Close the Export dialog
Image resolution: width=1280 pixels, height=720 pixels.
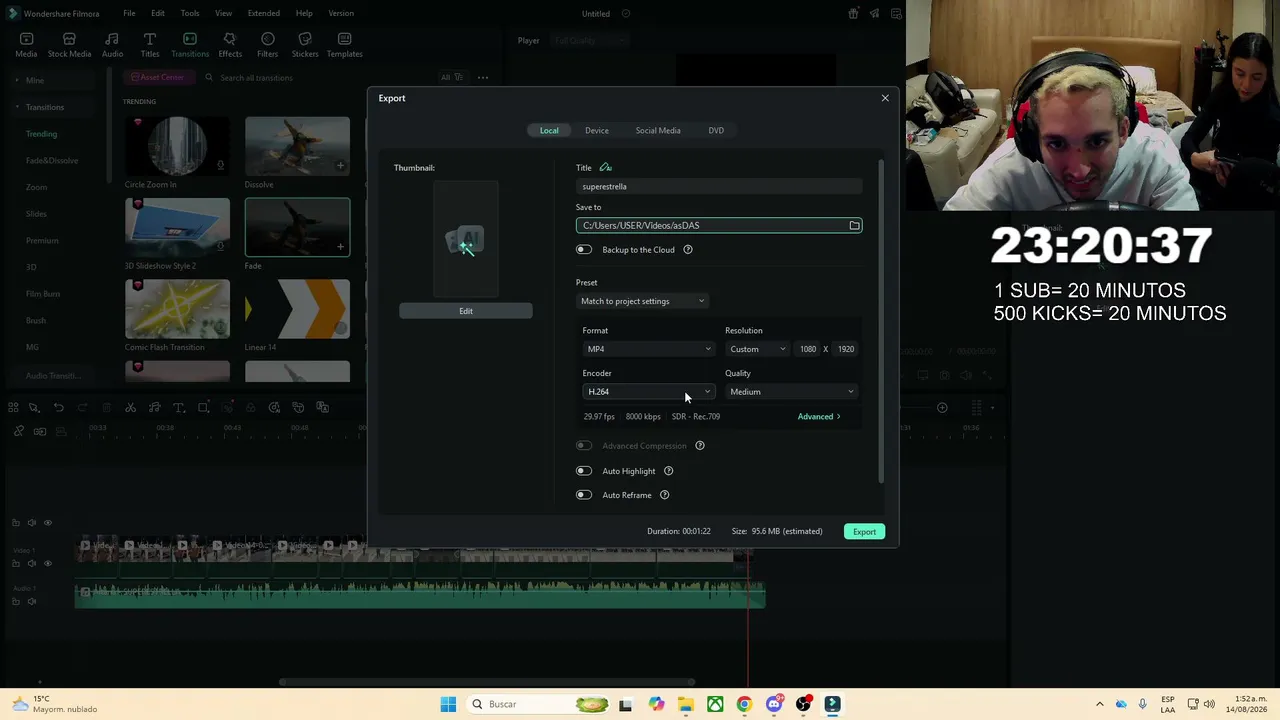[x=885, y=98]
